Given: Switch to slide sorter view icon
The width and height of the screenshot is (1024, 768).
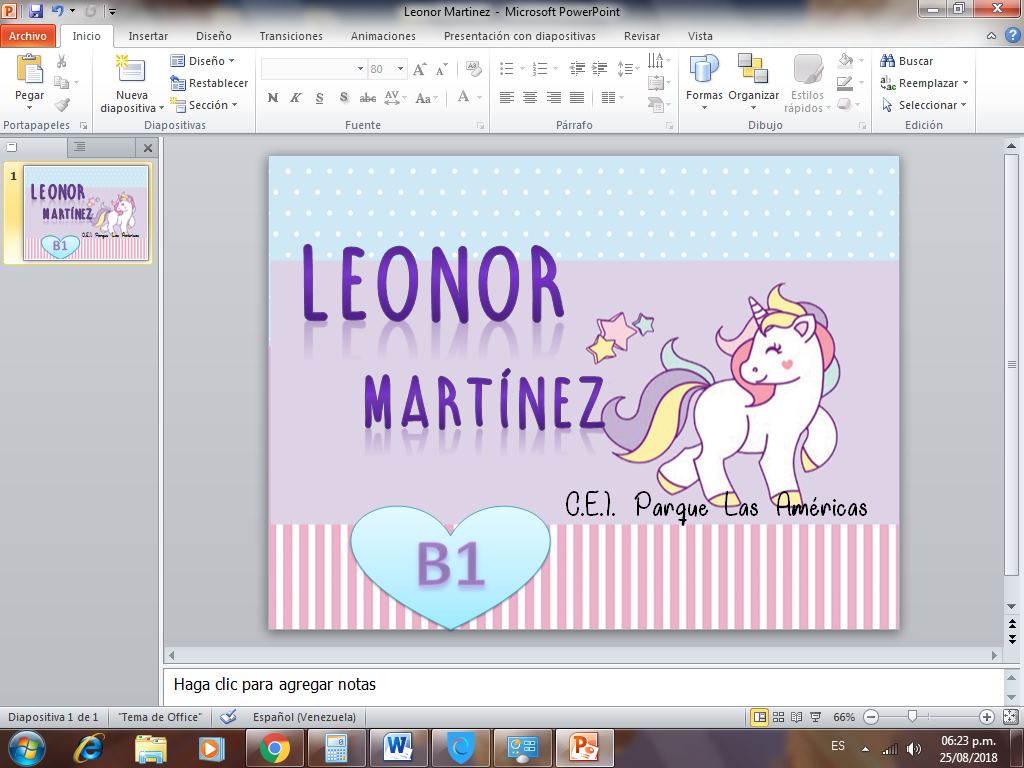Looking at the screenshot, I should pyautogui.click(x=778, y=717).
